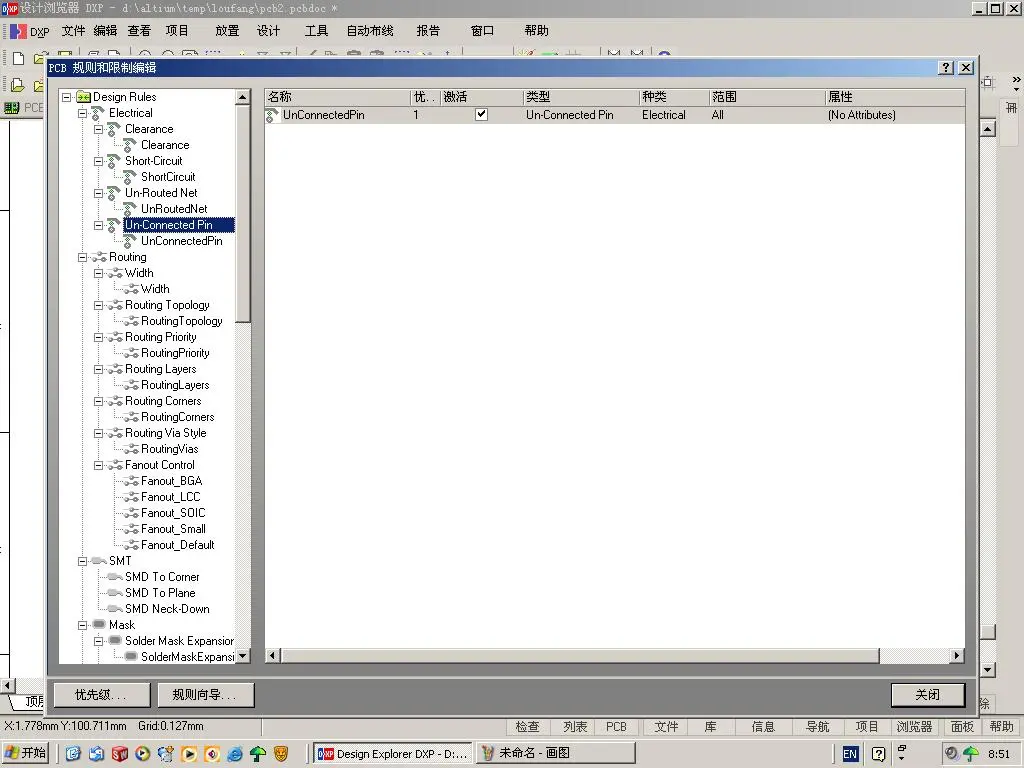Open the 报告 menu
The image size is (1024, 768).
pyautogui.click(x=428, y=31)
